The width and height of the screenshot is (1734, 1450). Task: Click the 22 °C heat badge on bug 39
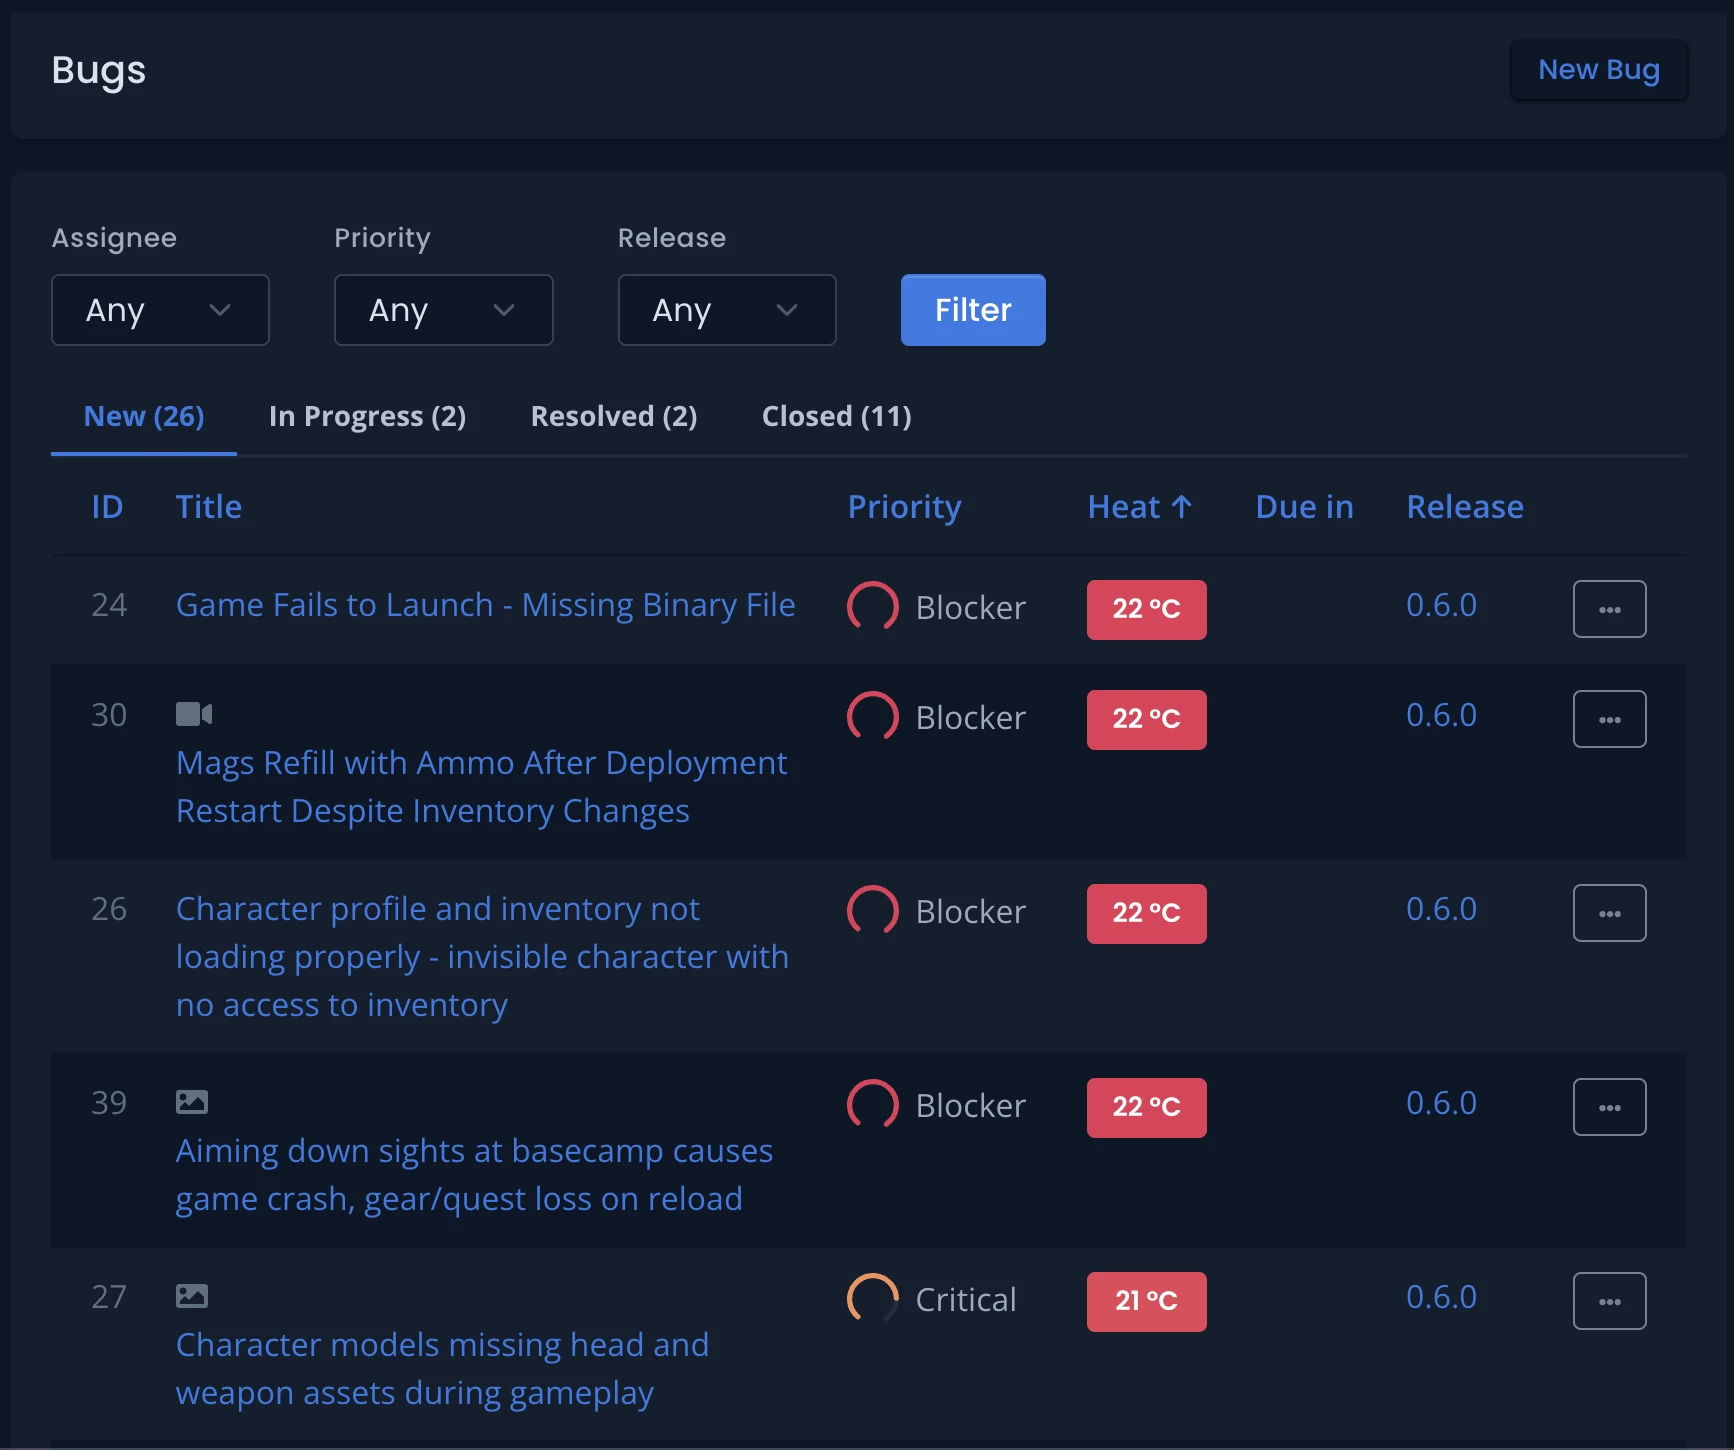[1147, 1107]
